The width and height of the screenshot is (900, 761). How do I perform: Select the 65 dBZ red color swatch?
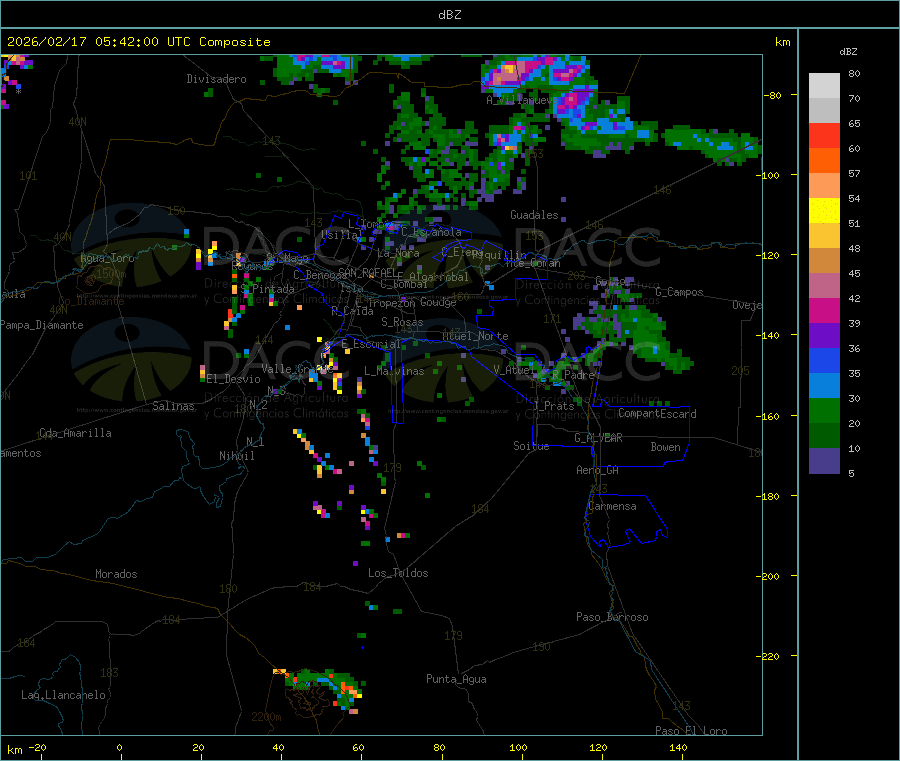[824, 135]
